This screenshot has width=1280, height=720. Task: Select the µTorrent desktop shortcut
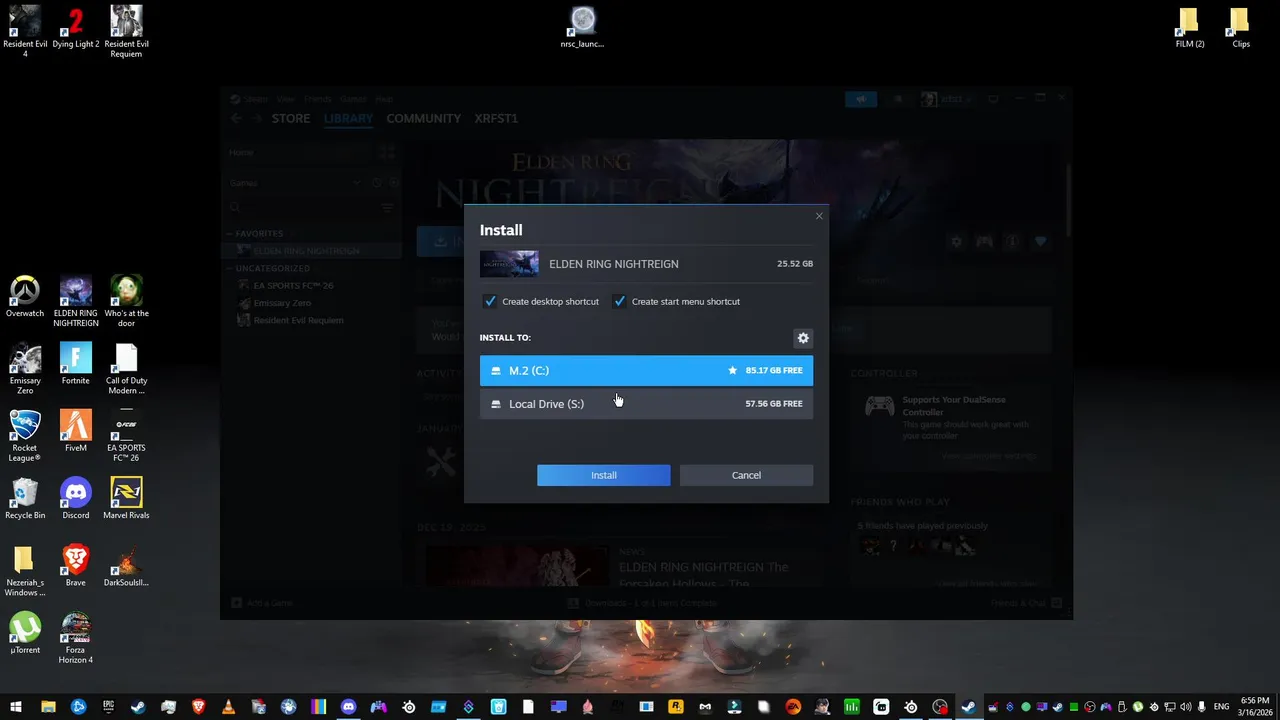25,632
